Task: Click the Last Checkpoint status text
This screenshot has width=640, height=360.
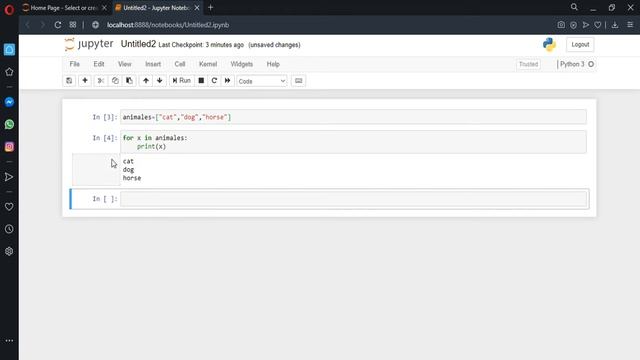Action: 201,45
